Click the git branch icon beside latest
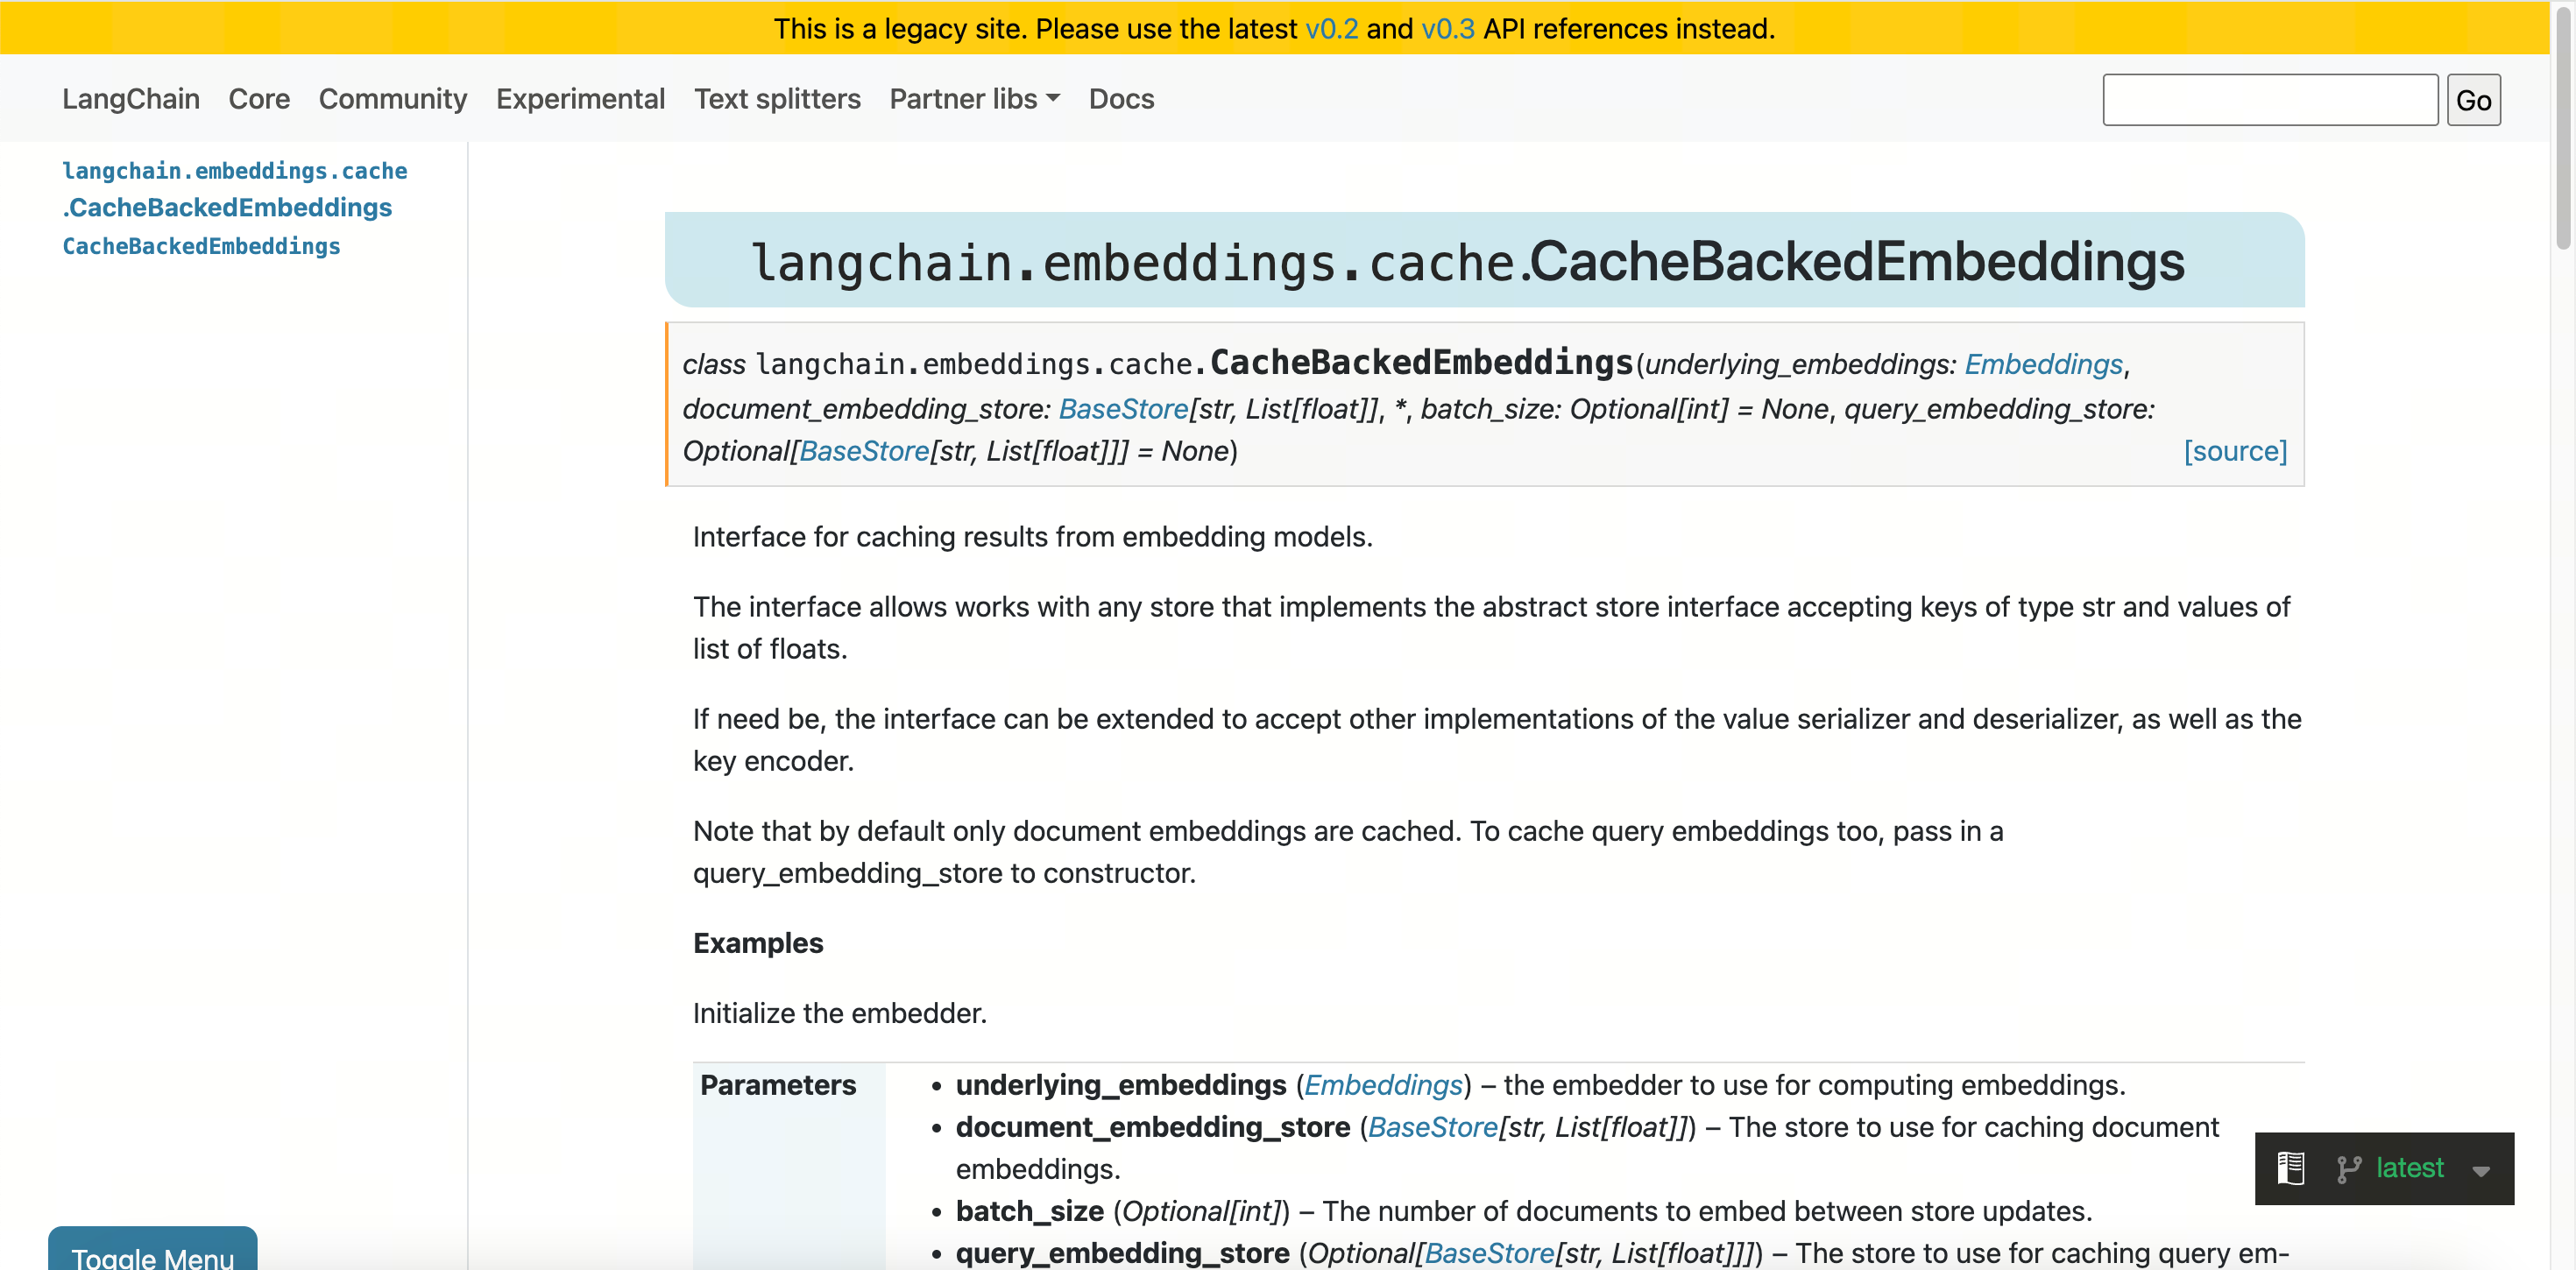 (x=2348, y=1168)
